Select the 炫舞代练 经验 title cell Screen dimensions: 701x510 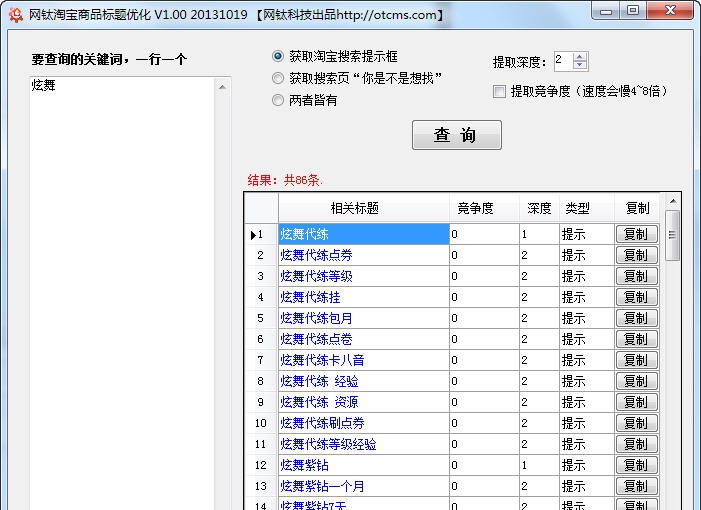363,381
